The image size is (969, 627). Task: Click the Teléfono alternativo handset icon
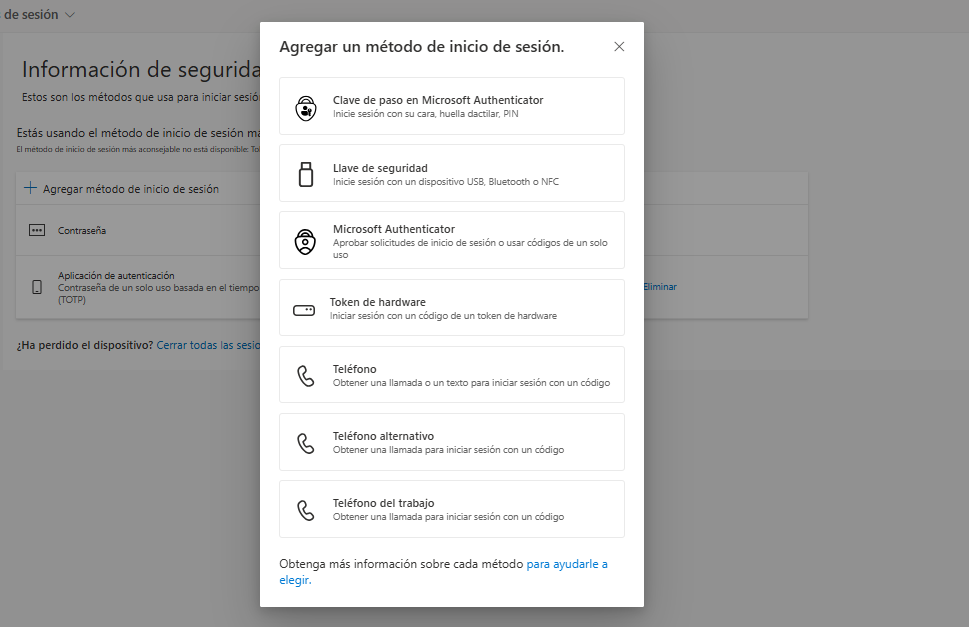click(x=305, y=443)
